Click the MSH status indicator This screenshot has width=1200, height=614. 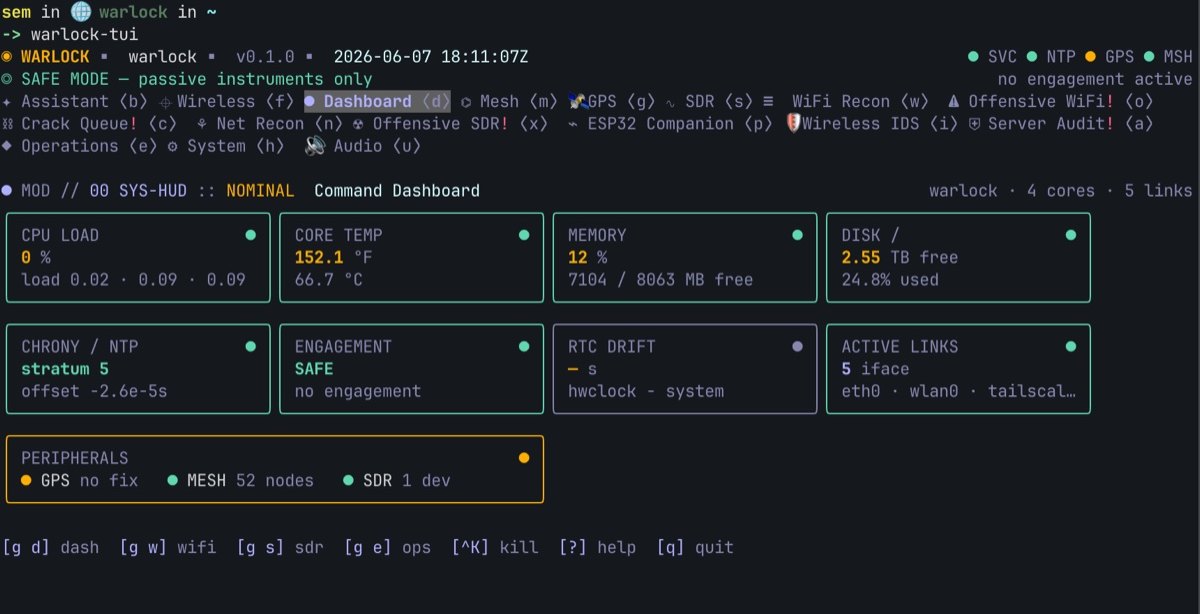coord(1167,57)
